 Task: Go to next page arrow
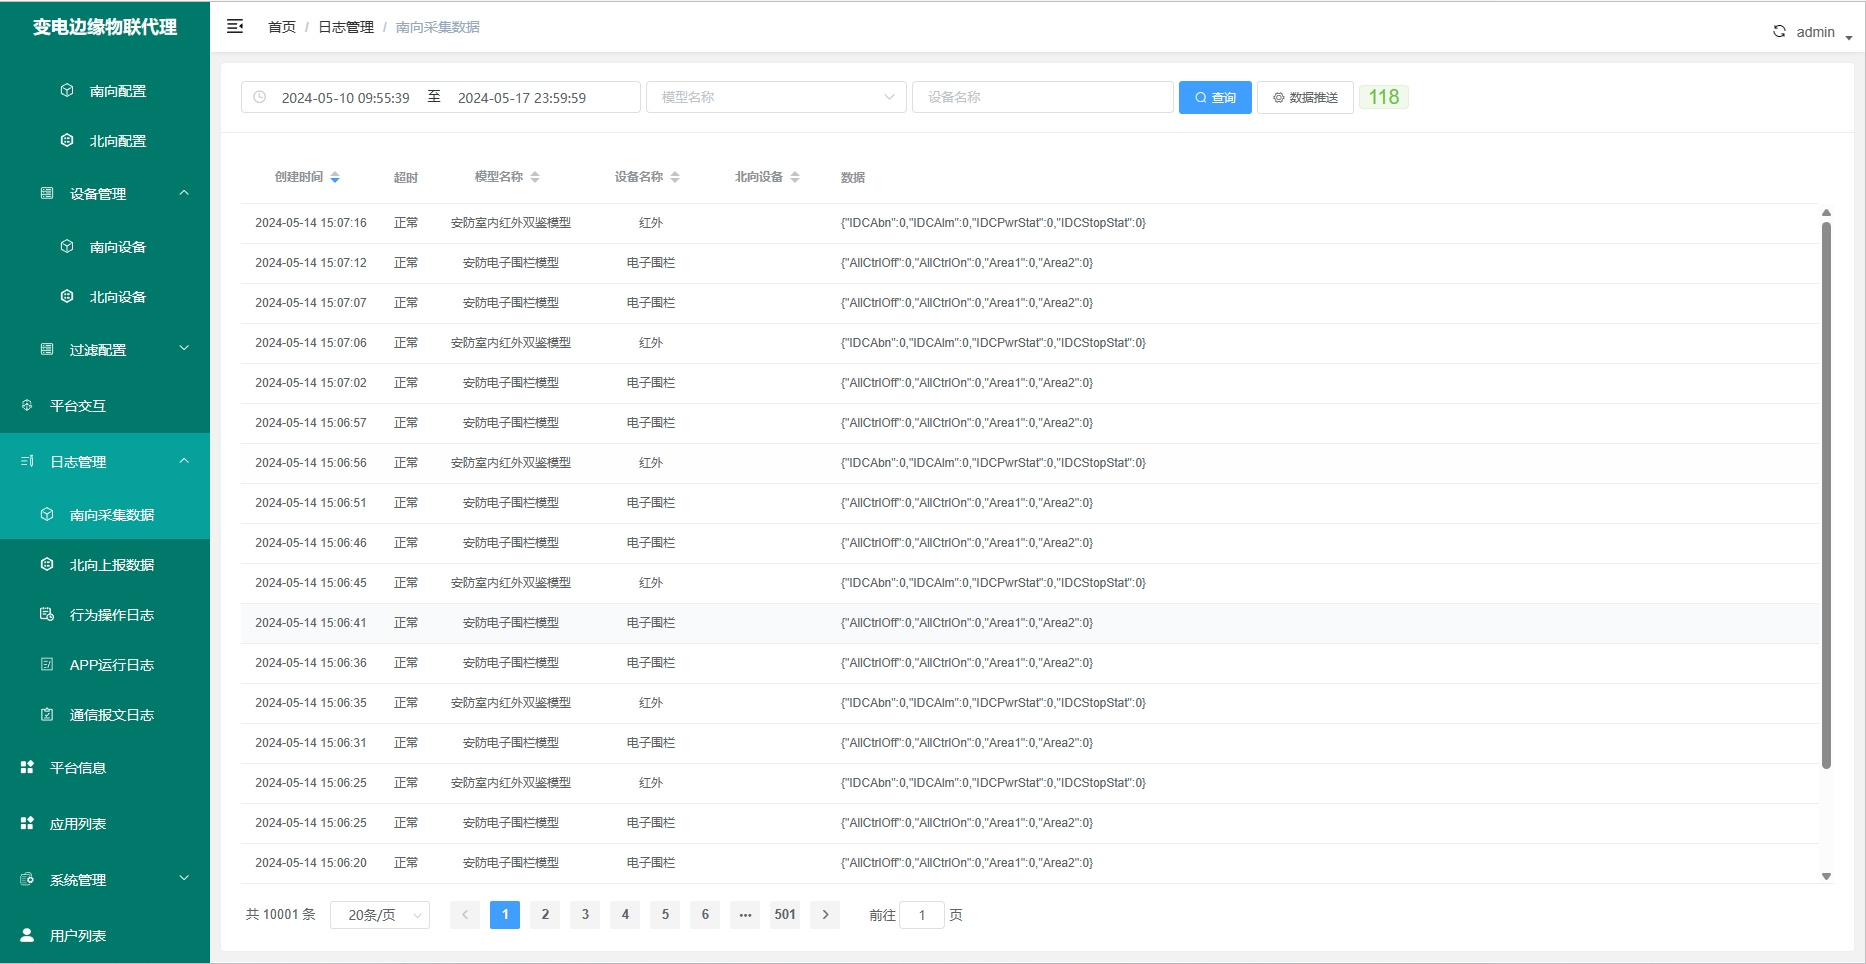tap(825, 915)
